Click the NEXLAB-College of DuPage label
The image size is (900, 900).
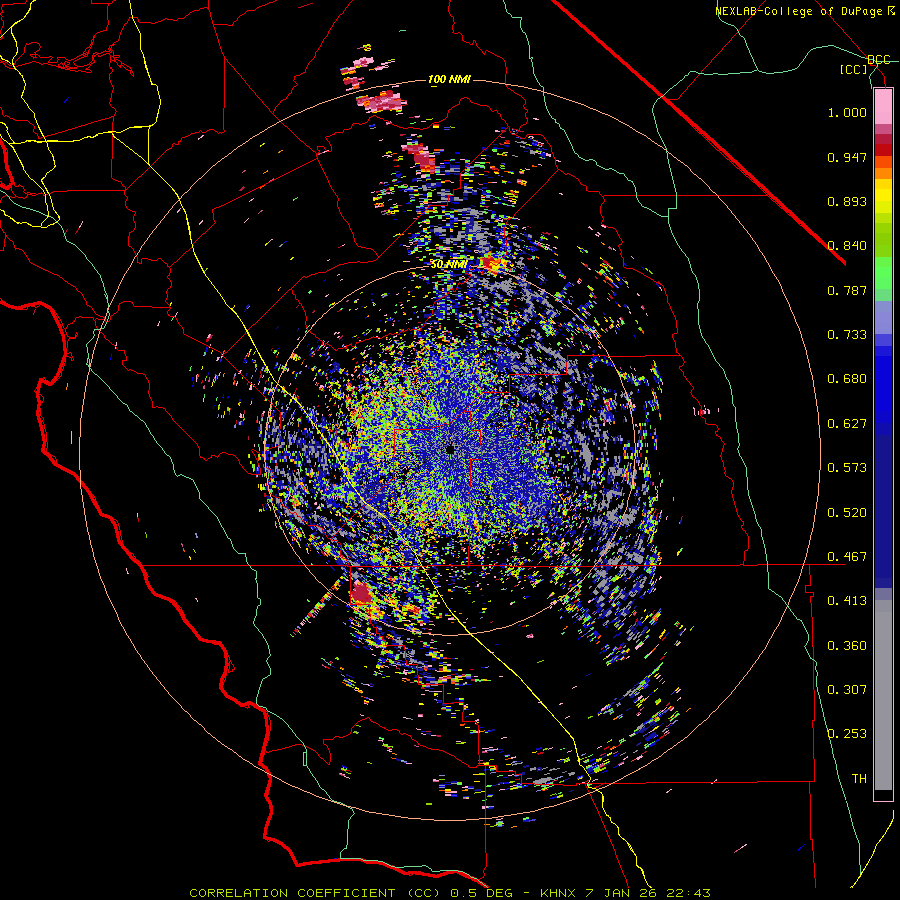click(805, 11)
